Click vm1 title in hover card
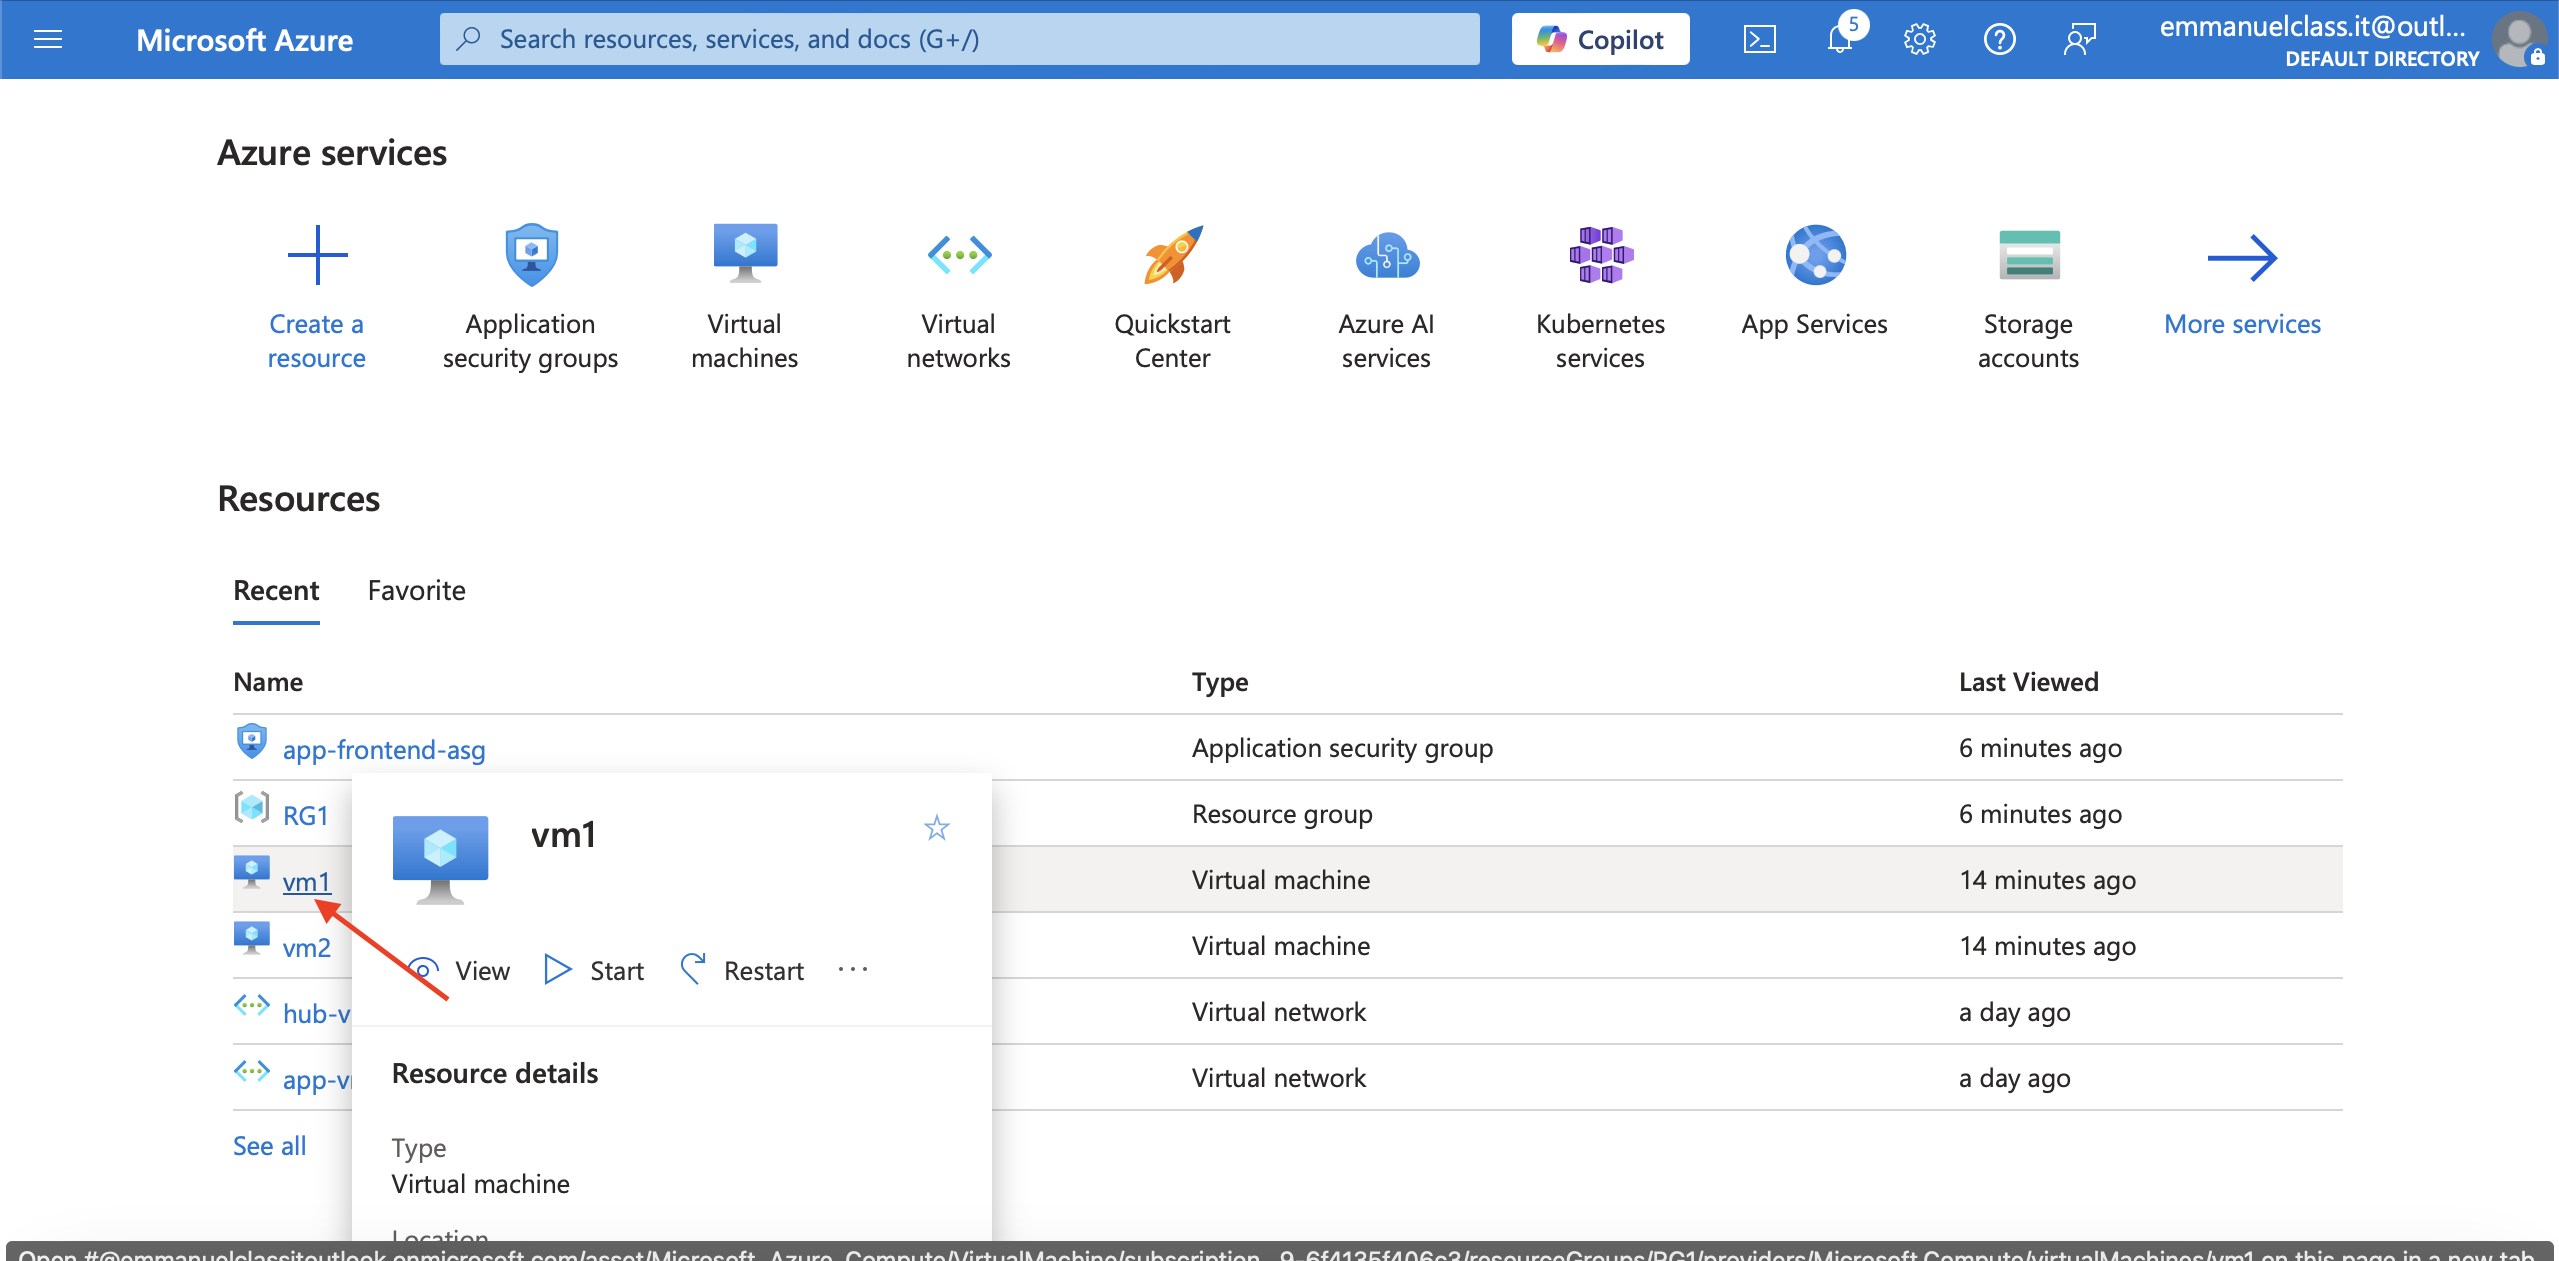 [564, 834]
